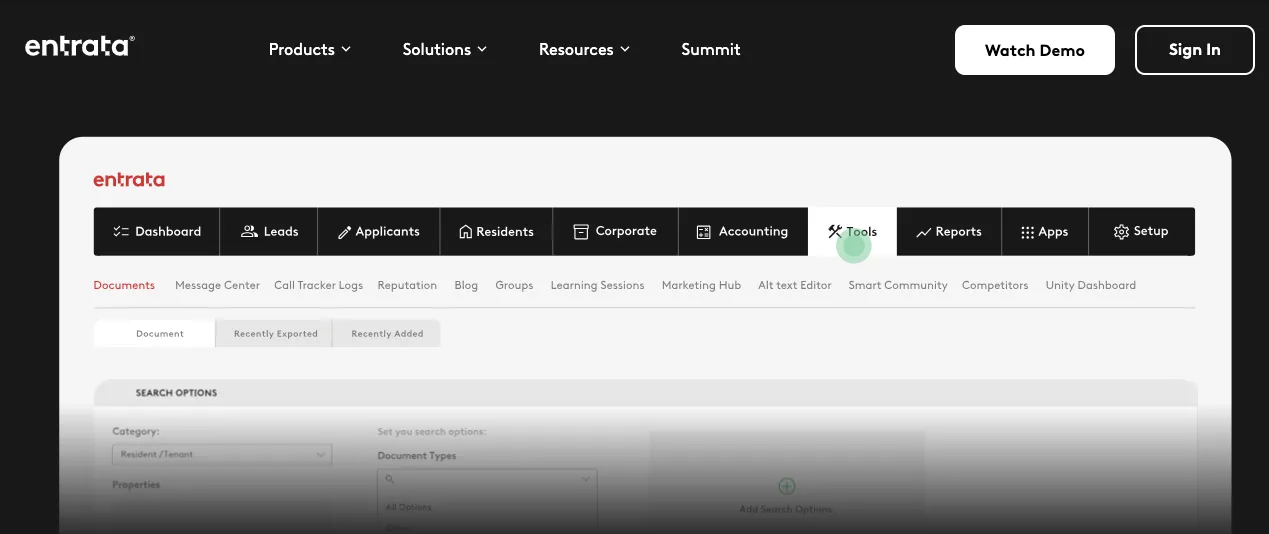Open the Products dropdown menu
Viewport: 1269px width, 534px height.
click(310, 49)
